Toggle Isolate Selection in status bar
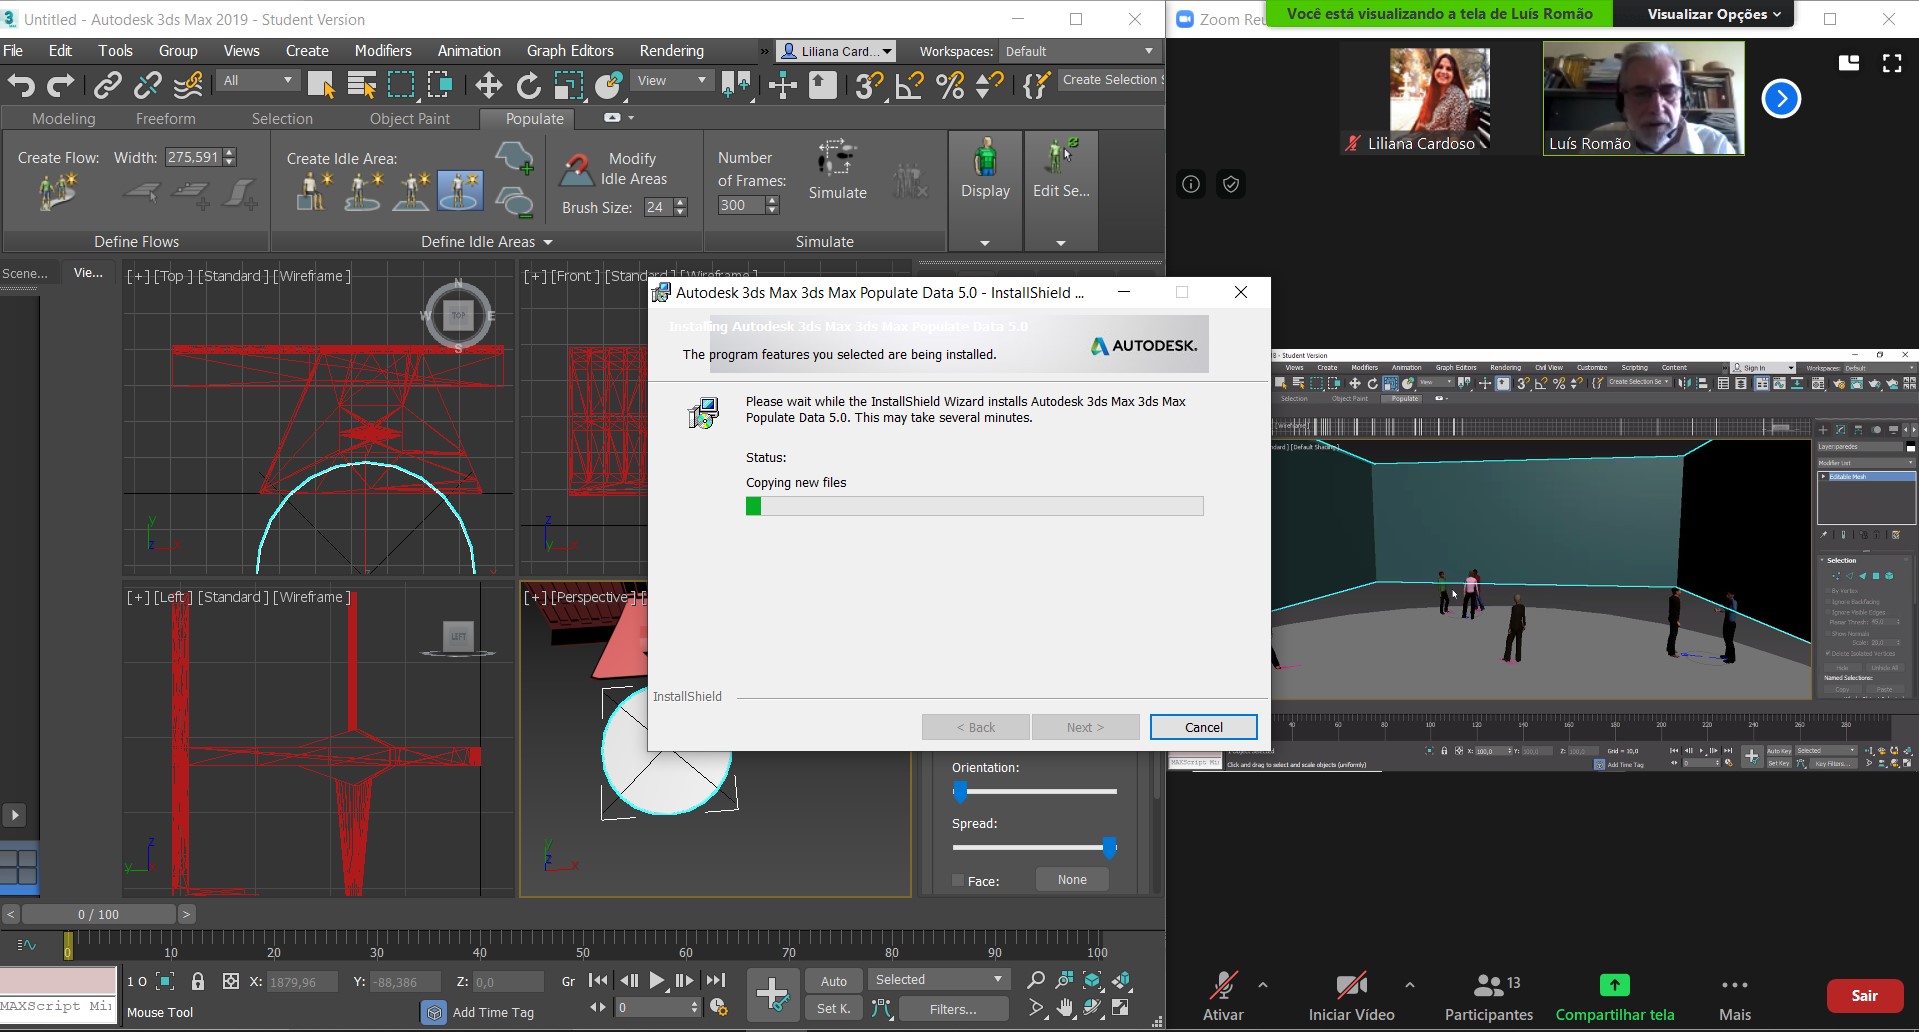This screenshot has height=1032, width=1919. 166,981
